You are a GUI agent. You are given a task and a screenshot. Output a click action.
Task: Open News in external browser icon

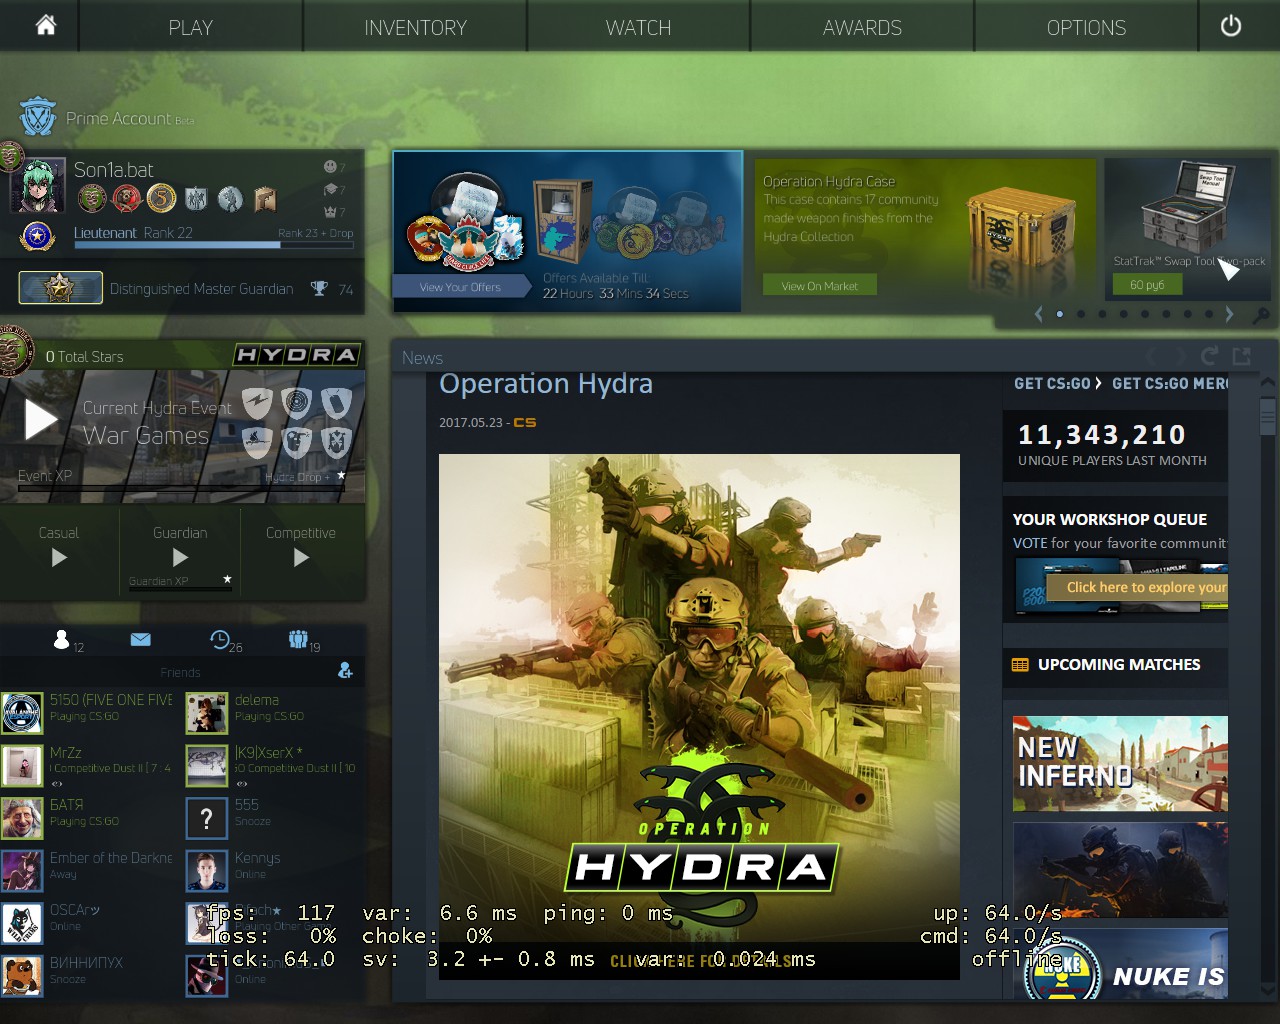[x=1242, y=356]
